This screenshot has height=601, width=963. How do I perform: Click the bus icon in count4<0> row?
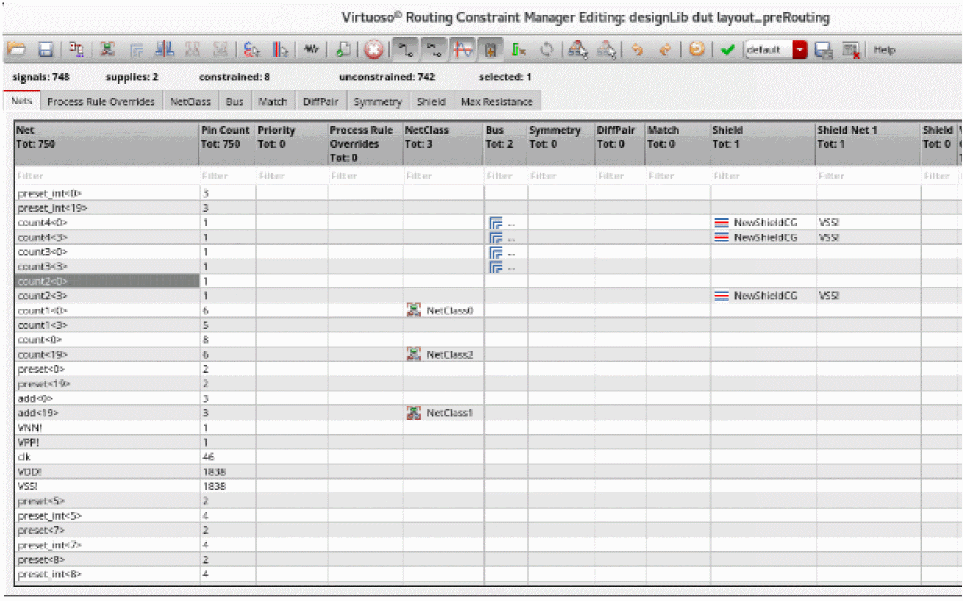496,223
